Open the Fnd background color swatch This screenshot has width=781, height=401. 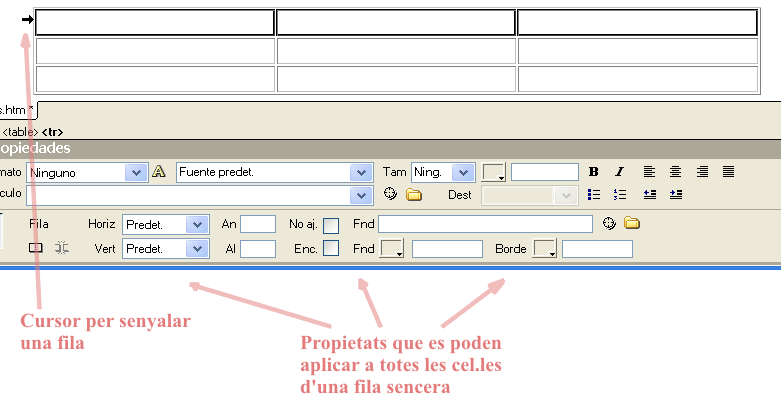pos(391,248)
